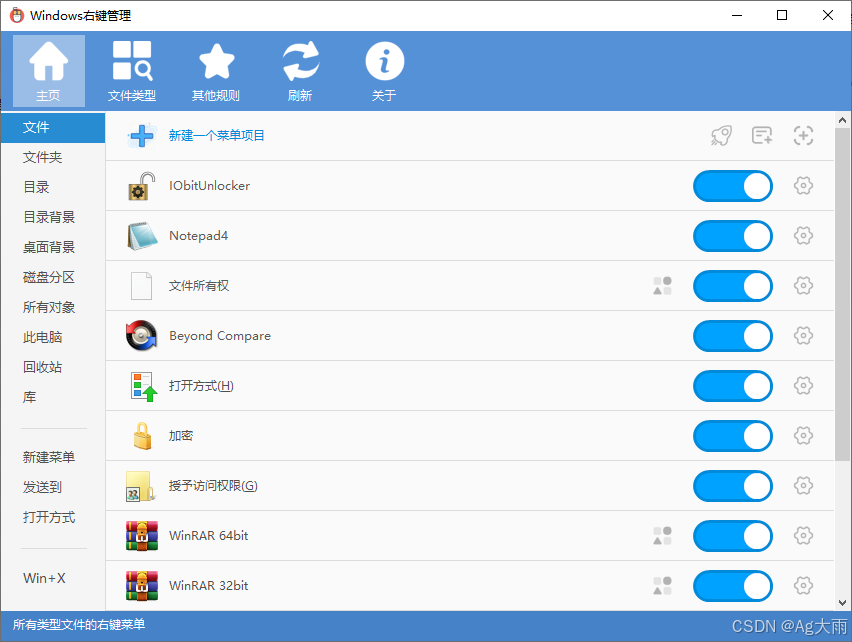Click the vertical scrollbar thumb
Image resolution: width=852 pixels, height=642 pixels.
[842, 294]
